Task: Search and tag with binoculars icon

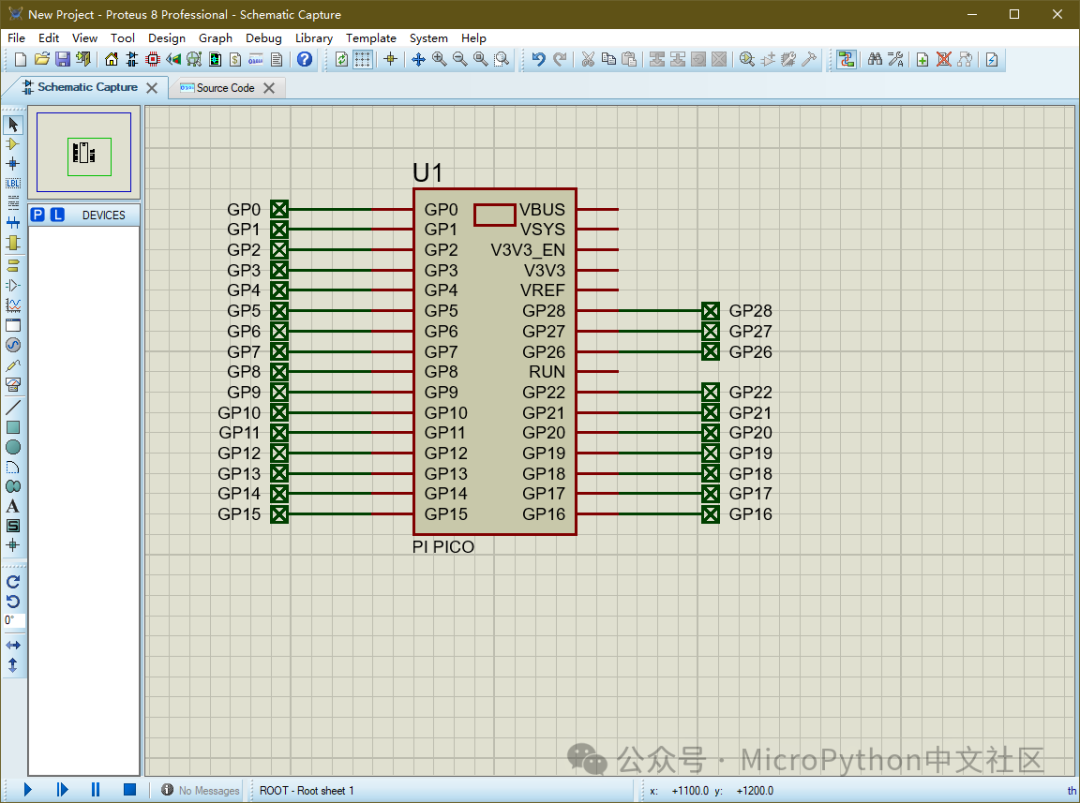Action: (875, 60)
